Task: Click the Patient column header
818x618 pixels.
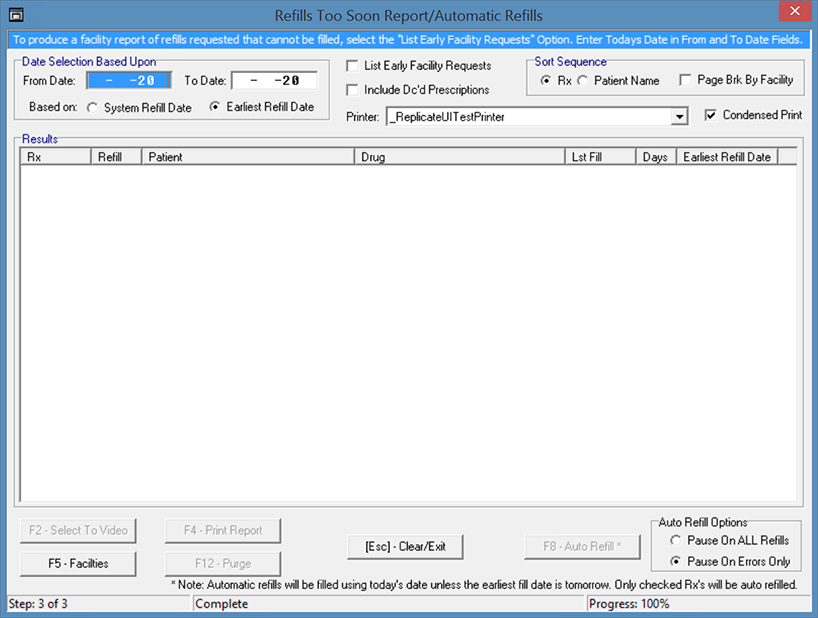Action: (248, 157)
